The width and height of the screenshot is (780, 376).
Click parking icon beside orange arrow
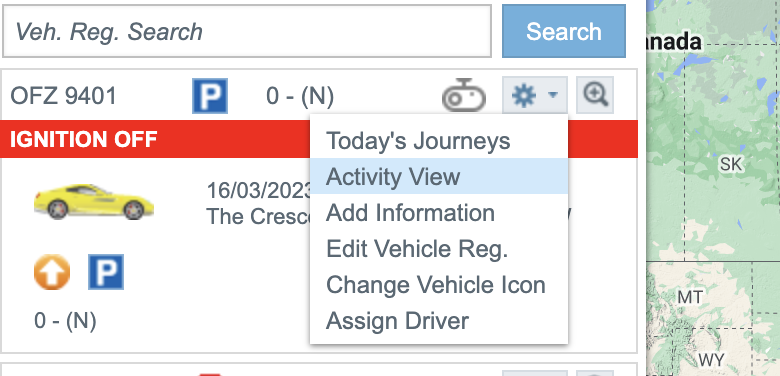(x=106, y=272)
